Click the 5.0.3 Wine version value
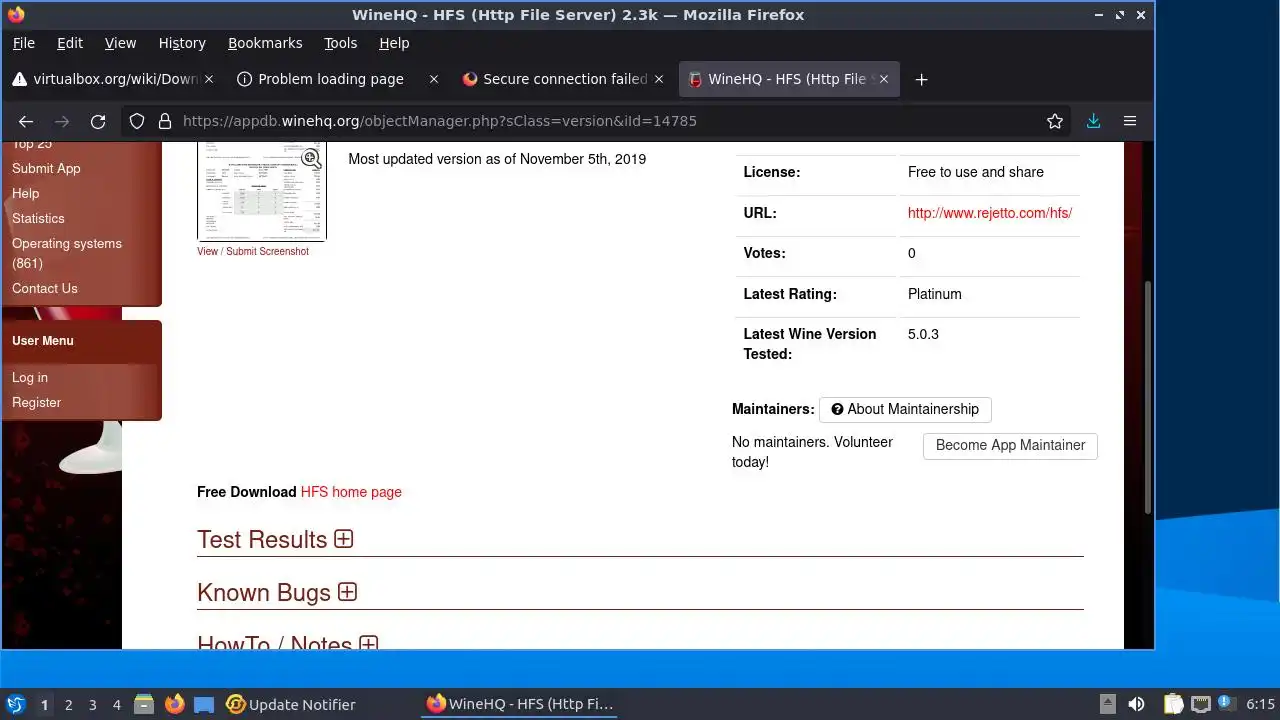The image size is (1280, 720). click(x=923, y=334)
